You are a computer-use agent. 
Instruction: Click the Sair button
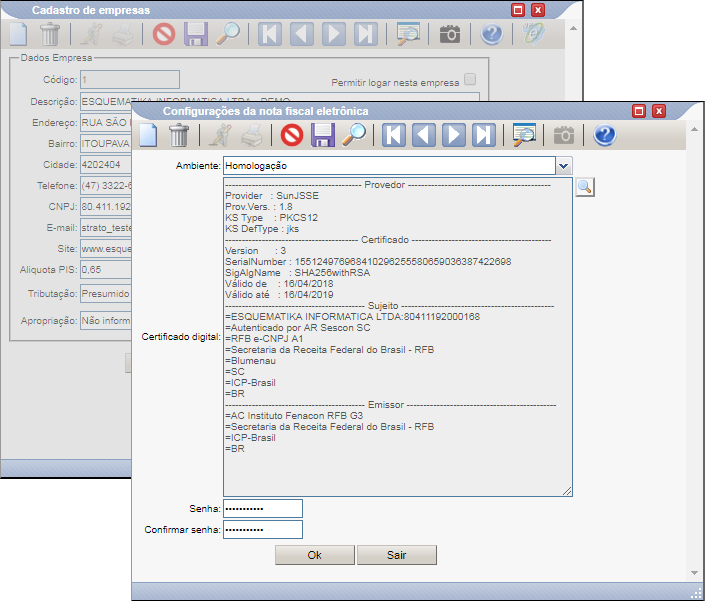[x=397, y=555]
